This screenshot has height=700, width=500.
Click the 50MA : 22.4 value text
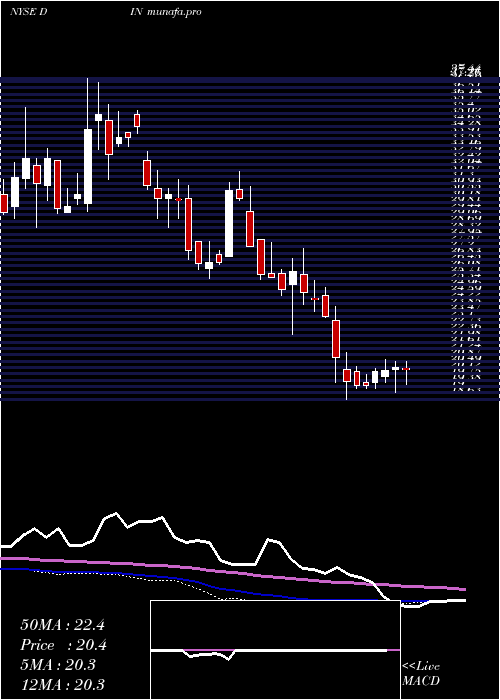(62, 625)
